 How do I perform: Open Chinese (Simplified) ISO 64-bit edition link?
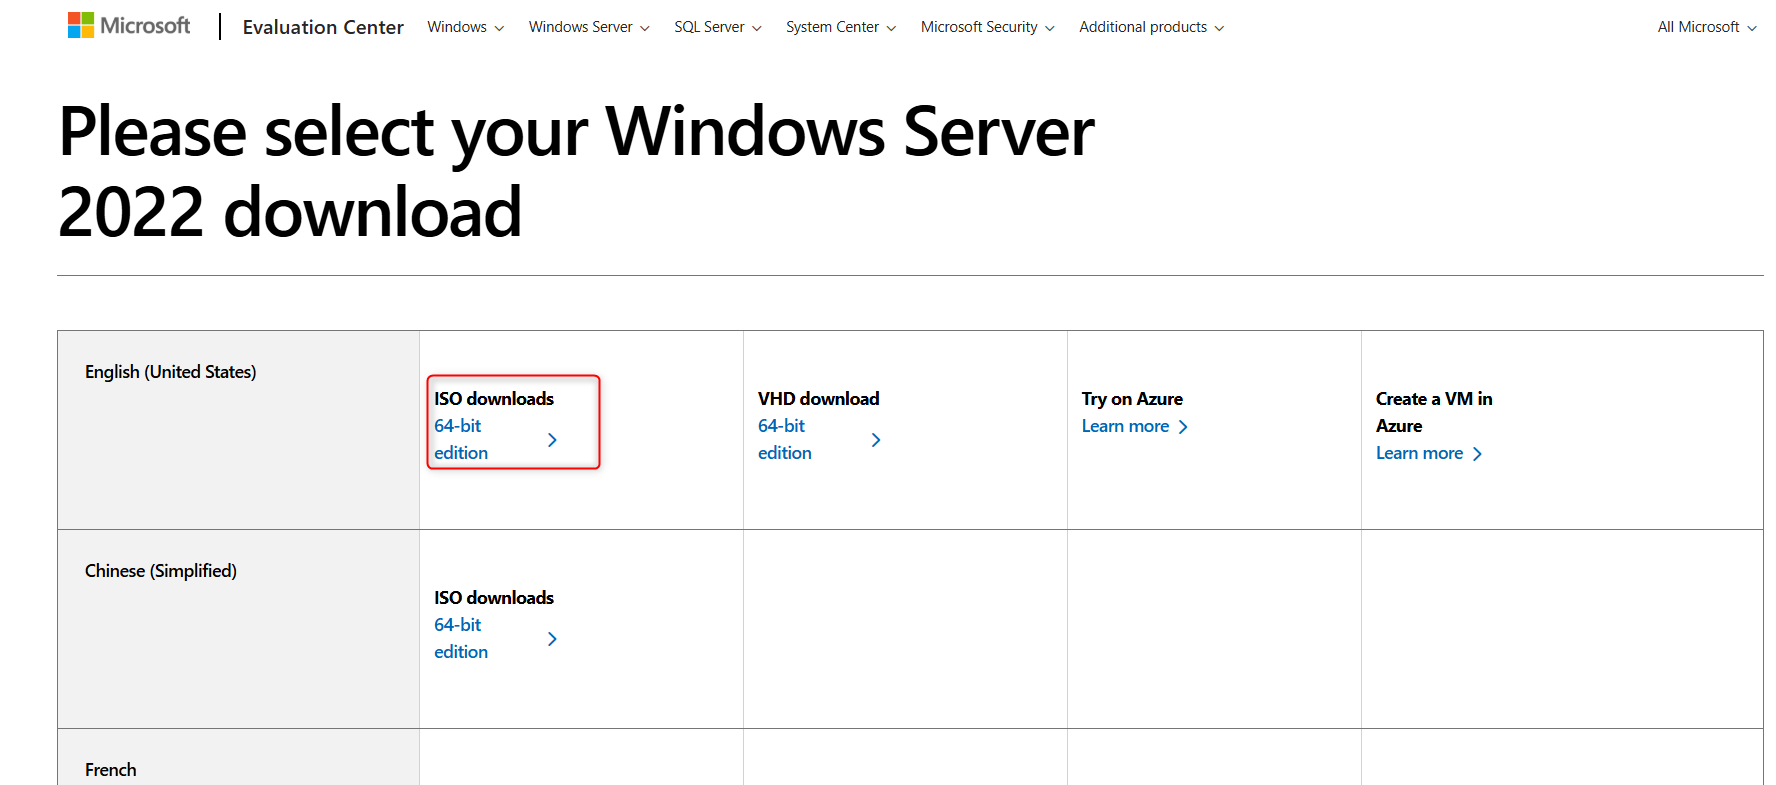pos(461,638)
